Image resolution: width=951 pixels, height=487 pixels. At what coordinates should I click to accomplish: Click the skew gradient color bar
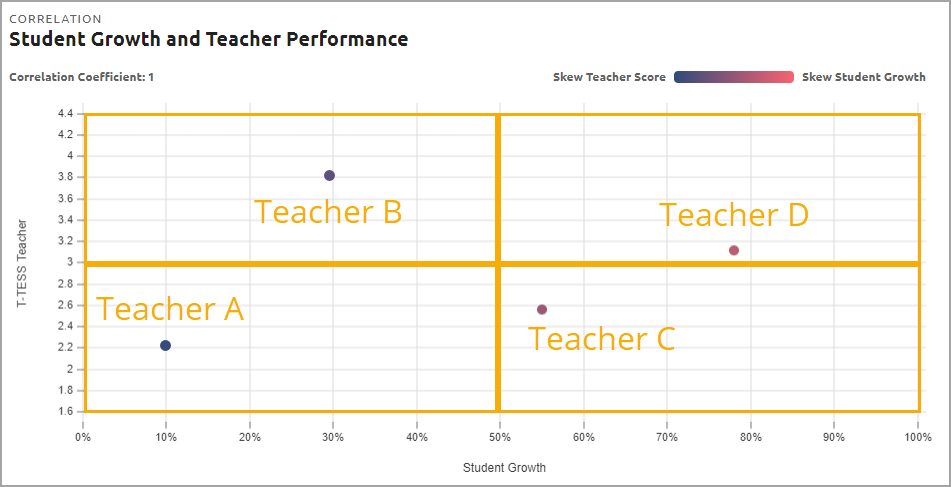(x=734, y=77)
